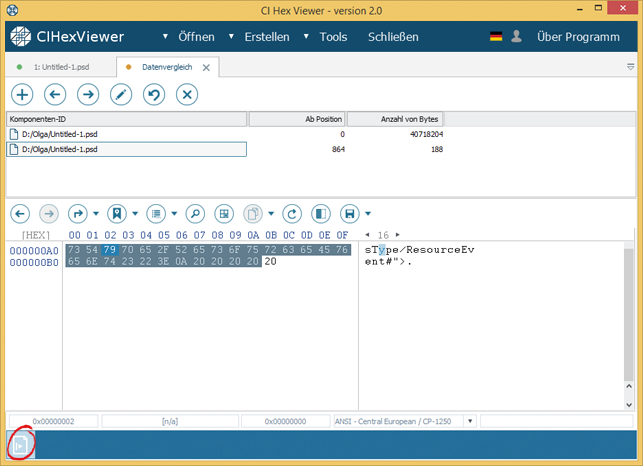Click the go-to position jump icon
The width and height of the screenshot is (643, 466).
pos(78,214)
